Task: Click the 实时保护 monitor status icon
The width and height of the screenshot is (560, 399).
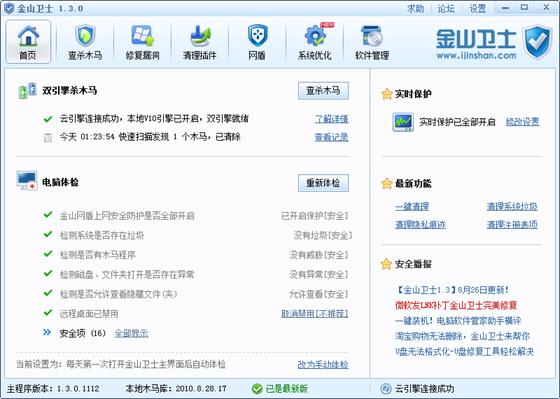Action: point(403,122)
